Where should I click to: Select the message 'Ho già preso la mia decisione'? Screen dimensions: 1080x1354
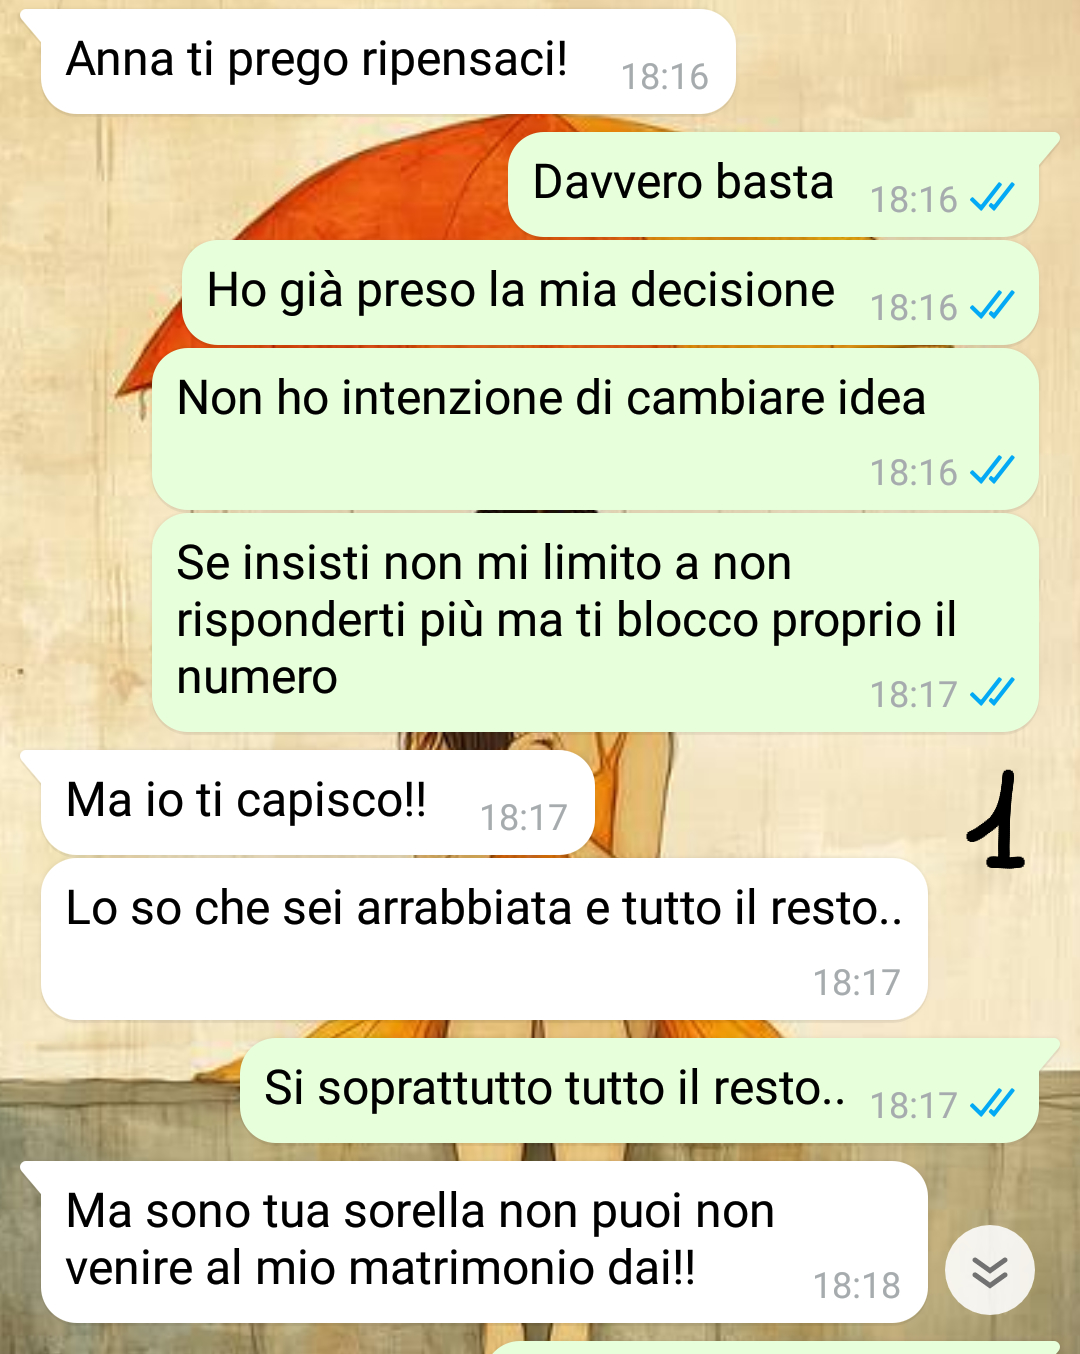pyautogui.click(x=610, y=292)
